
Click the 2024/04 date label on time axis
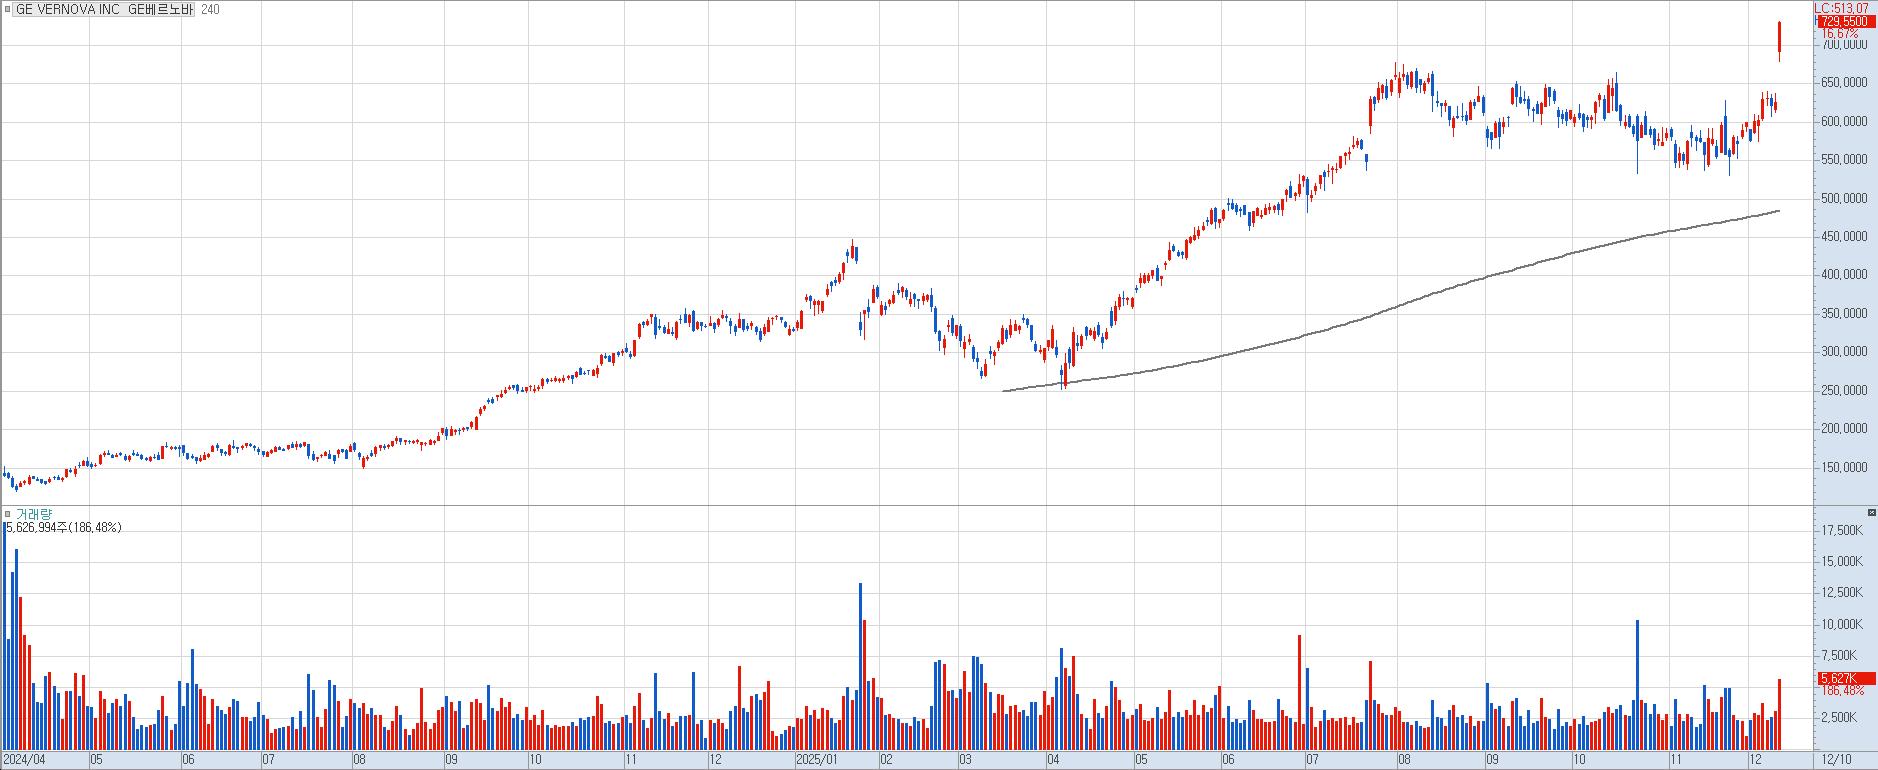tap(25, 760)
